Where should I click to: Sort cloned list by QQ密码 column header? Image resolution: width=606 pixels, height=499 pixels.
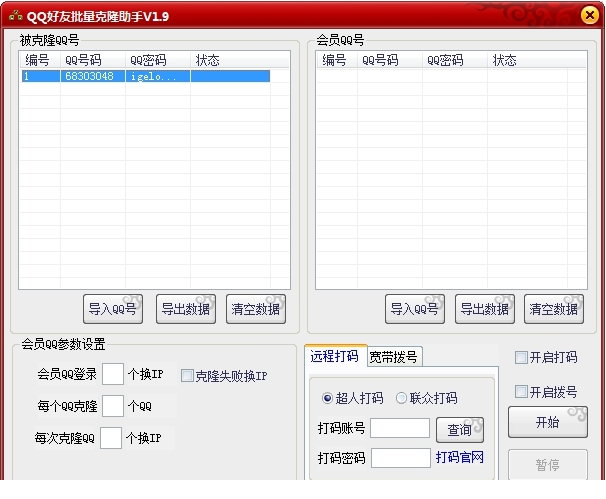click(158, 60)
